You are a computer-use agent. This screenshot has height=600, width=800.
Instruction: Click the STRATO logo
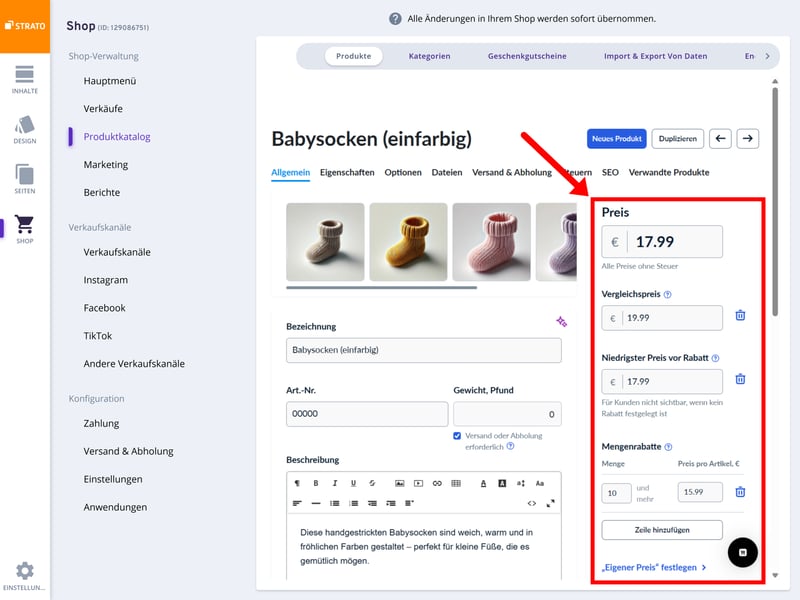pyautogui.click(x=25, y=26)
